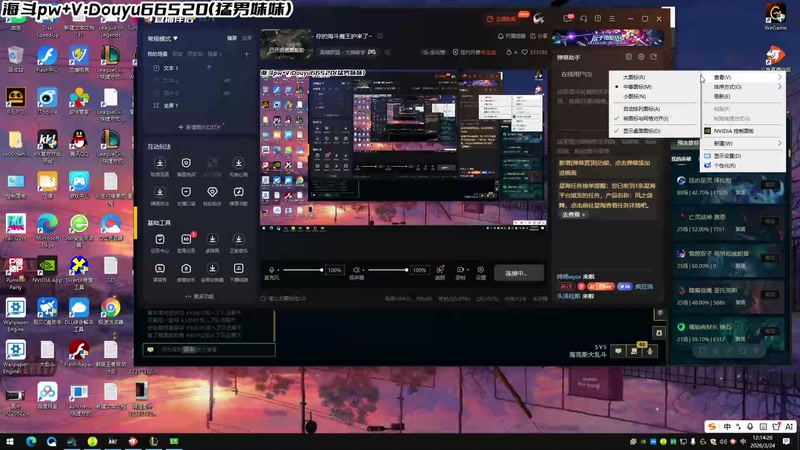Open 个性化(R) personalize
800x450 pixels.
(x=743, y=166)
